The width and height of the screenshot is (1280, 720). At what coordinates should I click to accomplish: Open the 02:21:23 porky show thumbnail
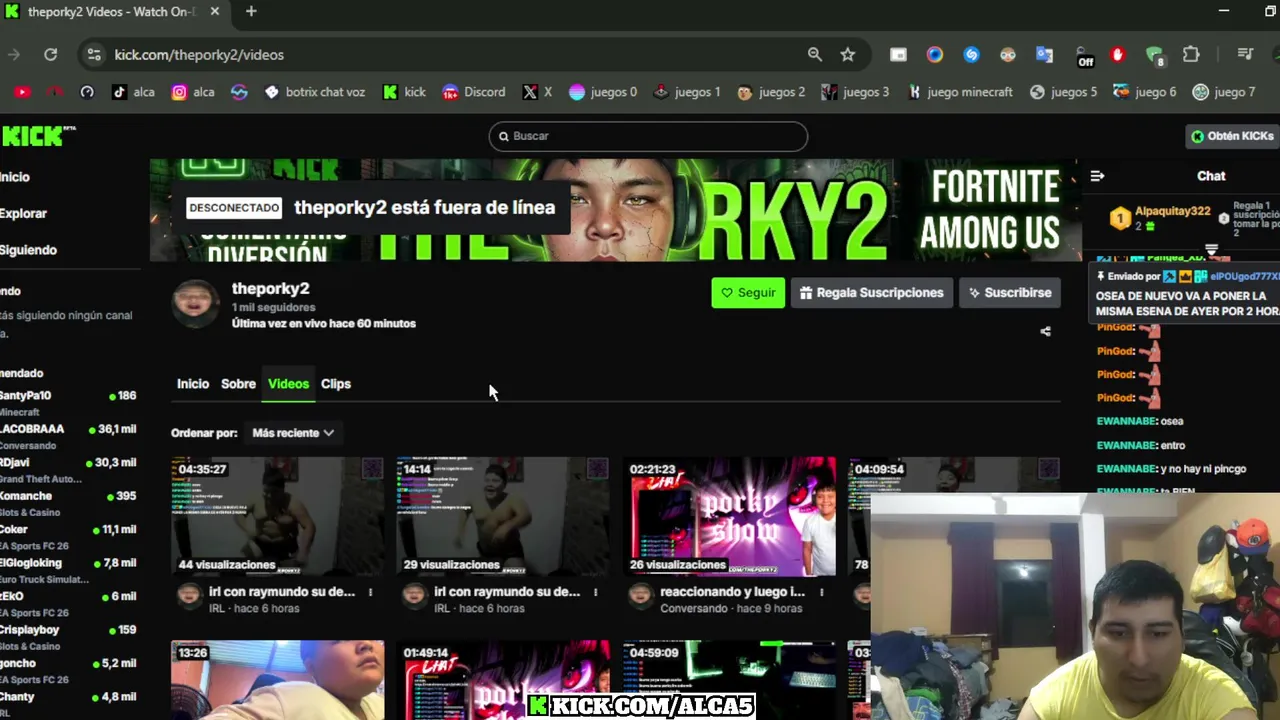[x=729, y=517]
